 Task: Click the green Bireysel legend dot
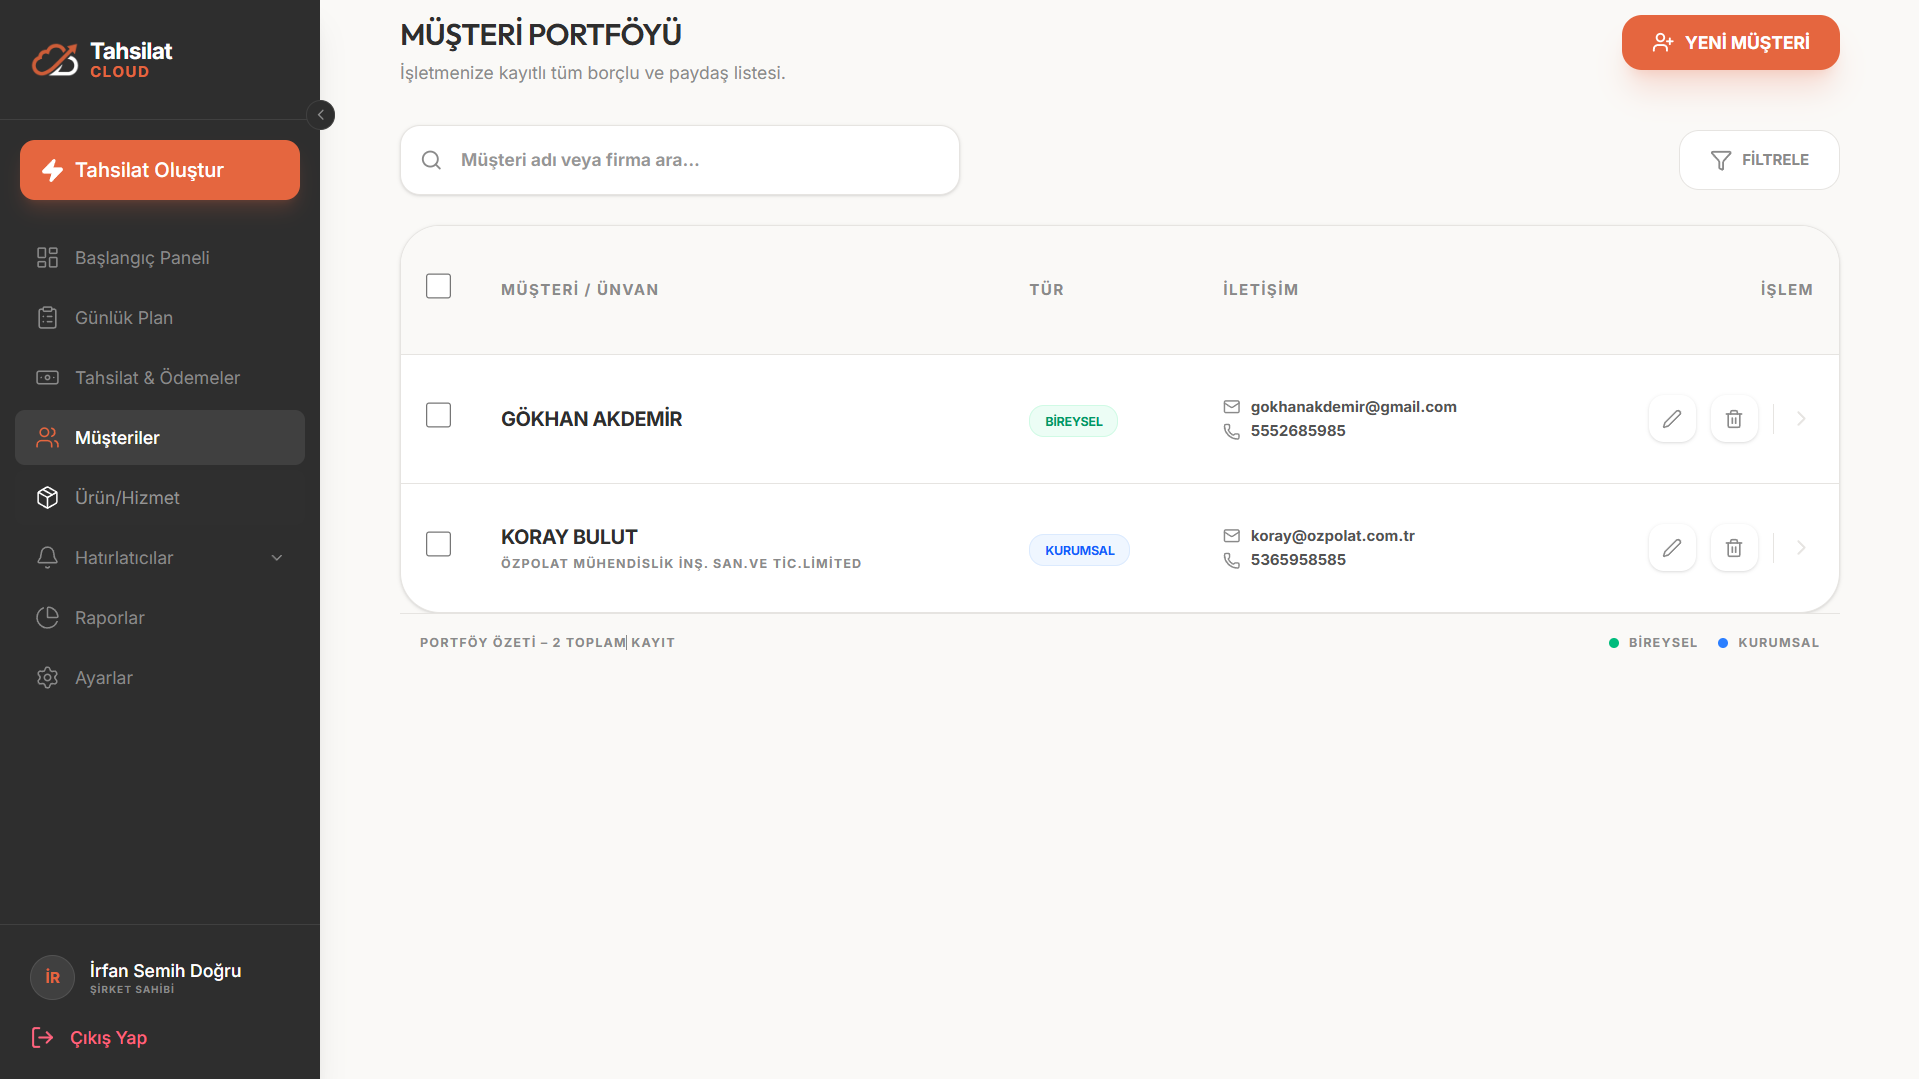[x=1614, y=643]
